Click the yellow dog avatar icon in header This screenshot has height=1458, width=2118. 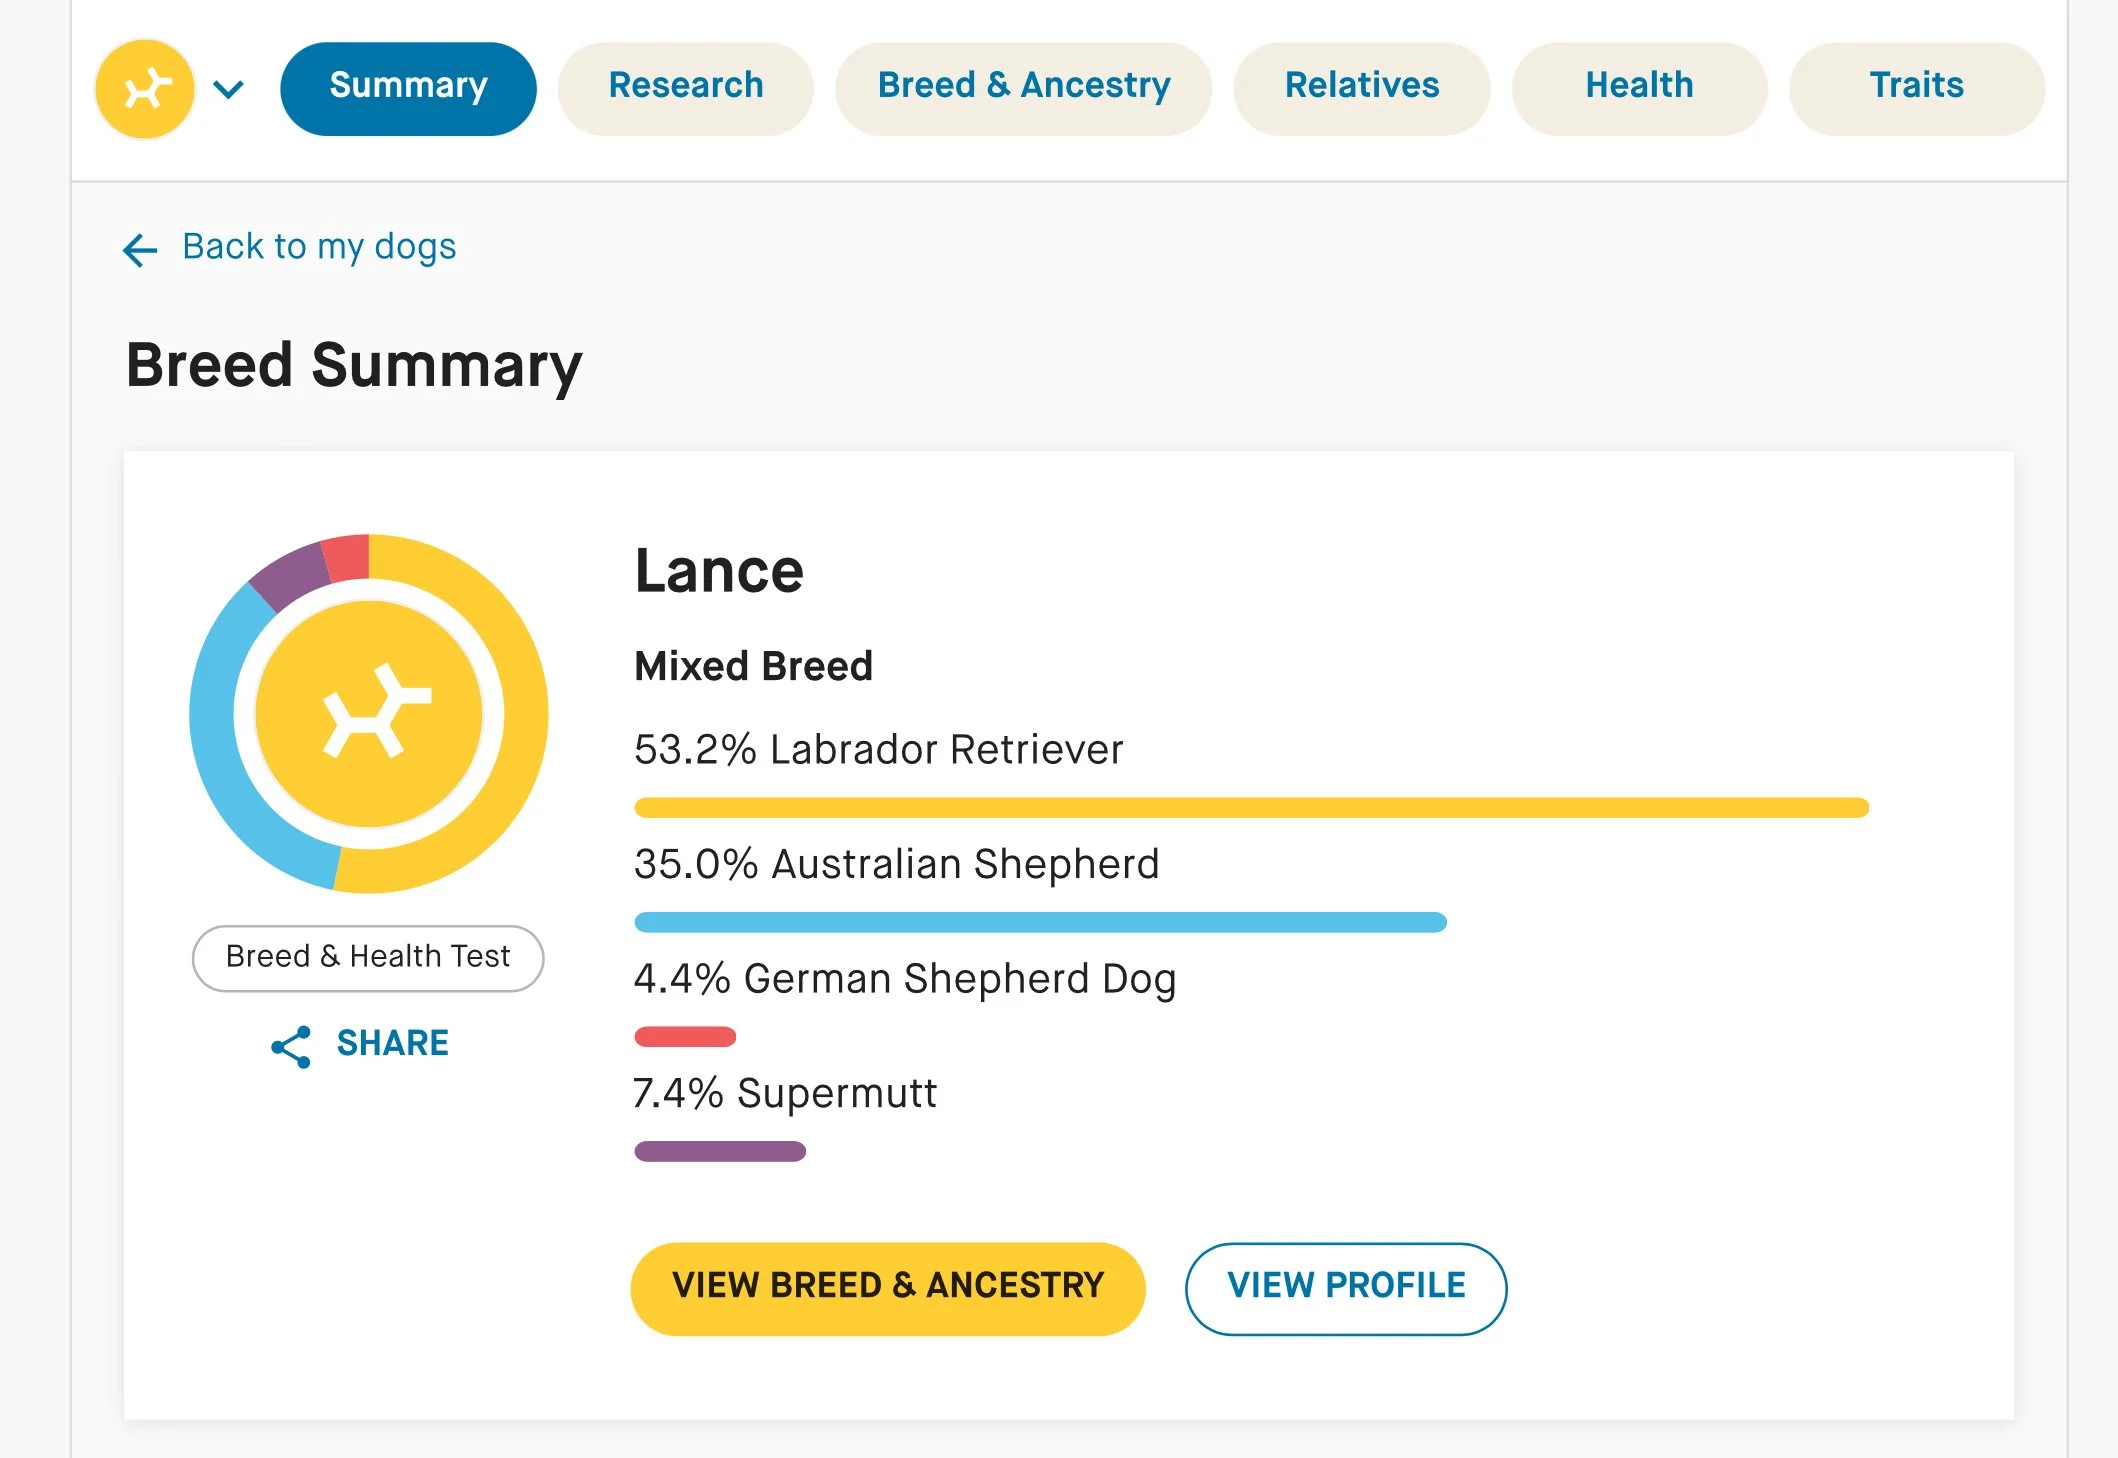click(x=145, y=89)
